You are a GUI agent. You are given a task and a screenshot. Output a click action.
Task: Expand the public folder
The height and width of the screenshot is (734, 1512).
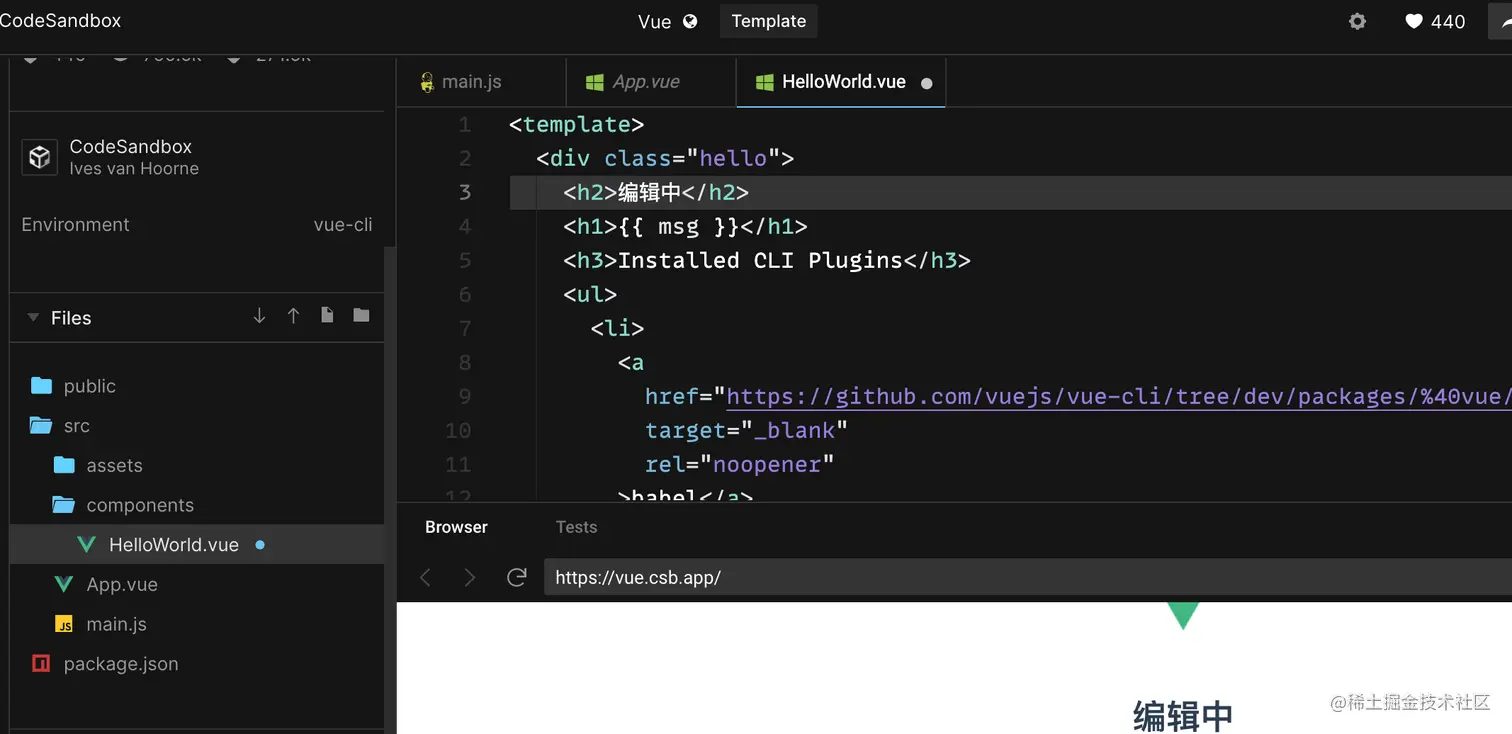tap(89, 386)
